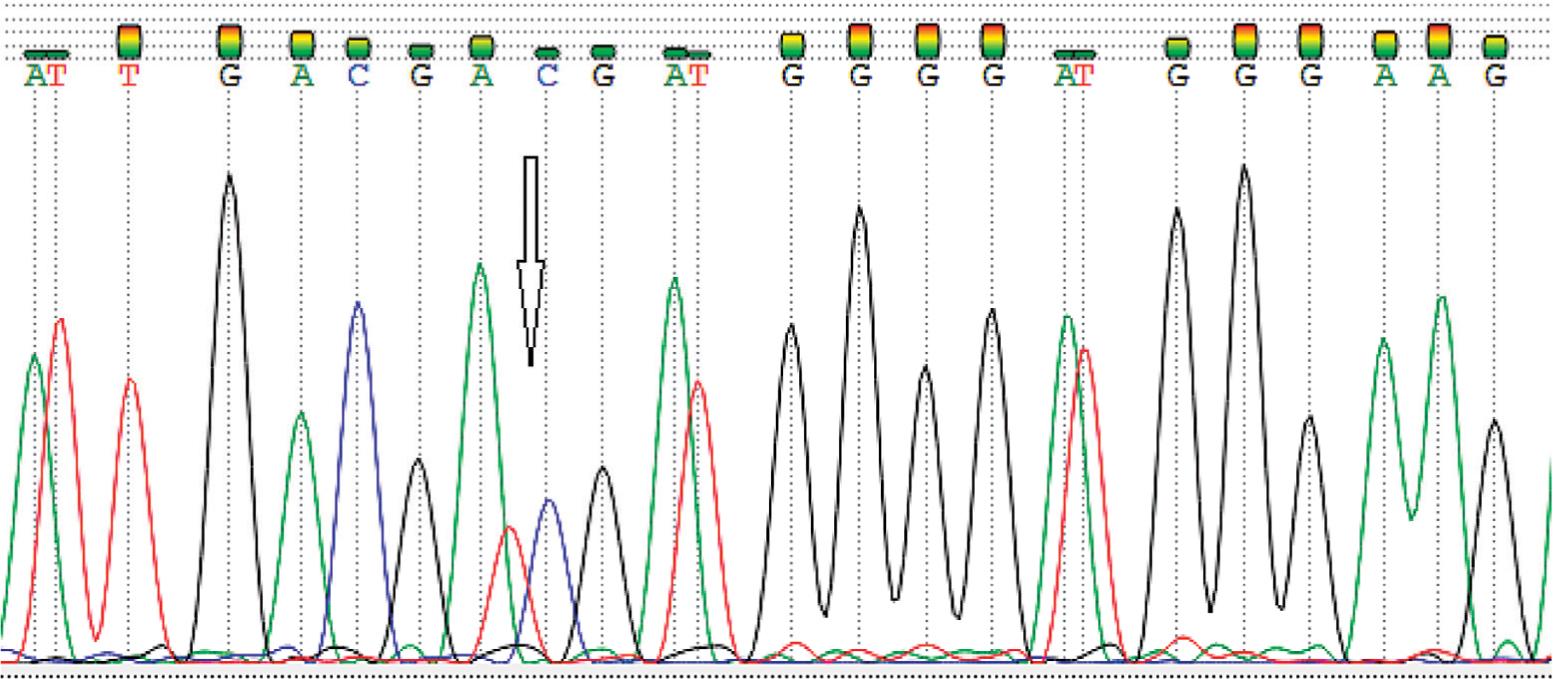Click the green A letter left of arrow
The image size is (1553, 679).
pos(482,76)
